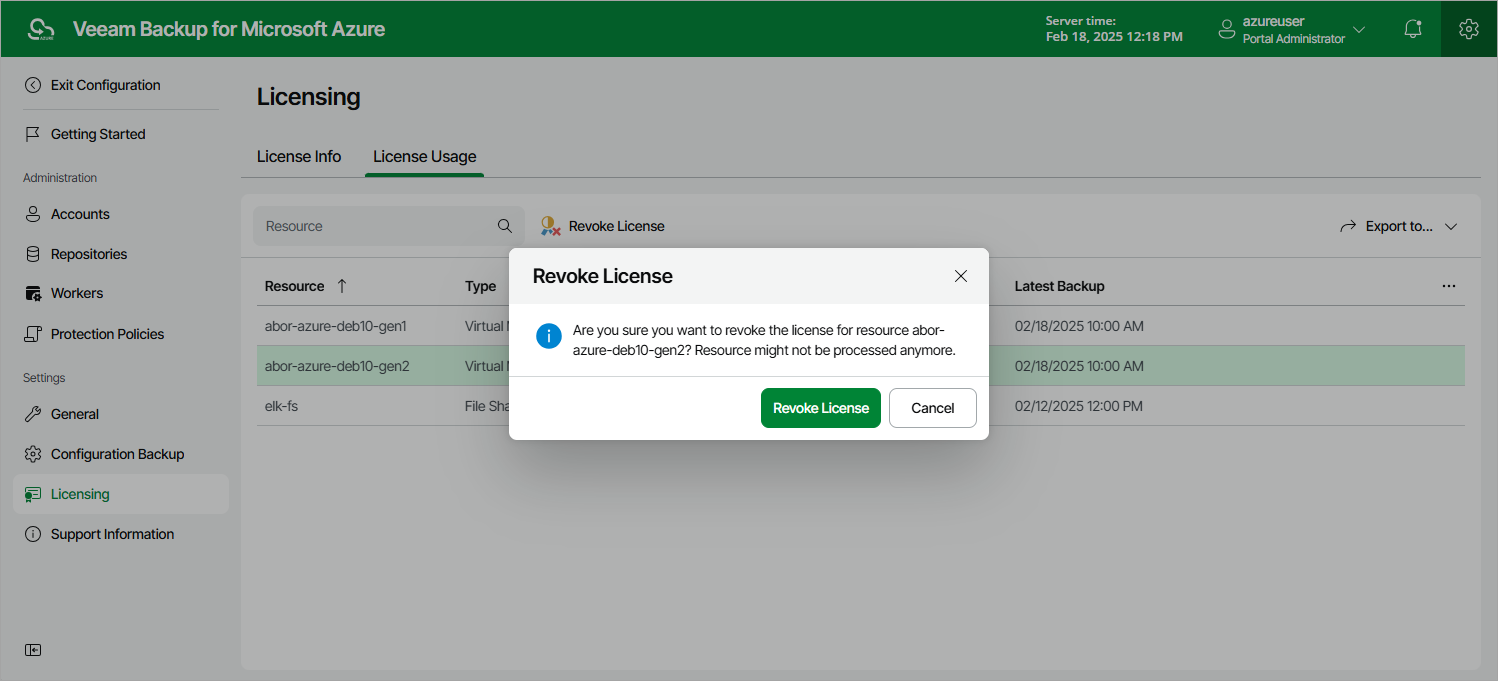Expand the azureuser account dropdown

pyautogui.click(x=1358, y=30)
